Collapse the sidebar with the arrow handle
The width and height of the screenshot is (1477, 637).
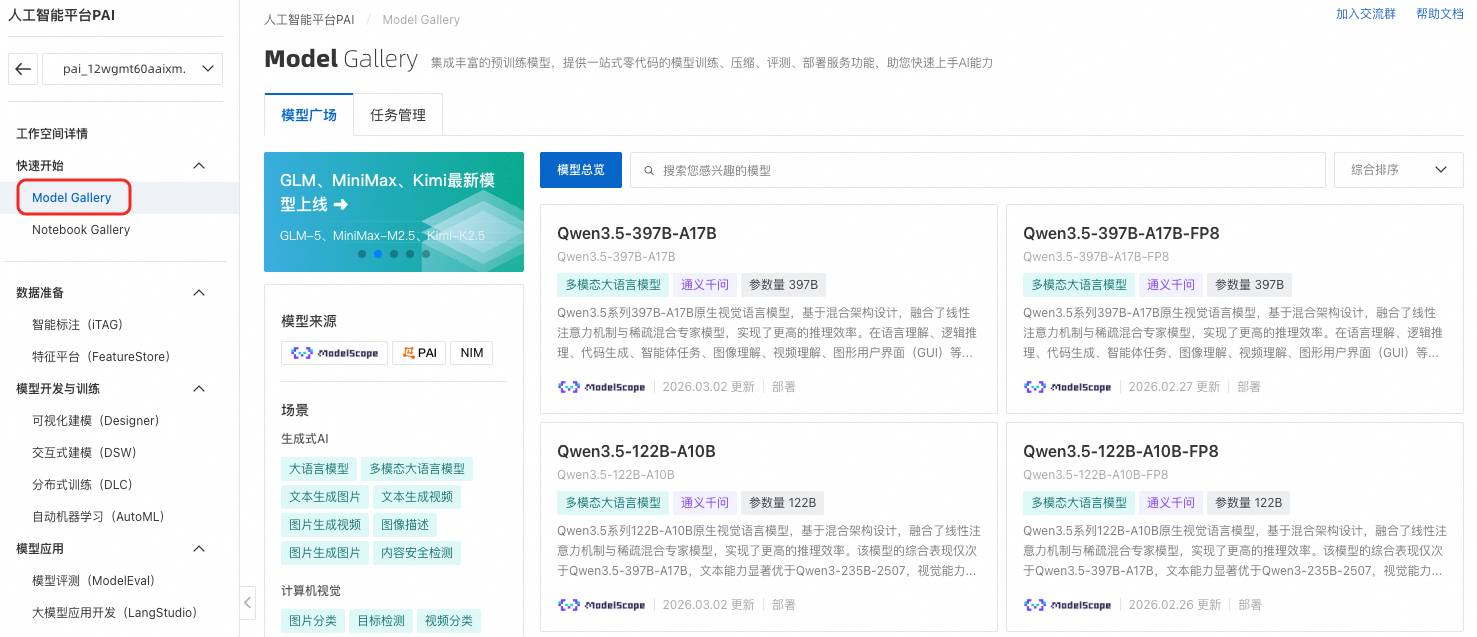click(x=248, y=601)
